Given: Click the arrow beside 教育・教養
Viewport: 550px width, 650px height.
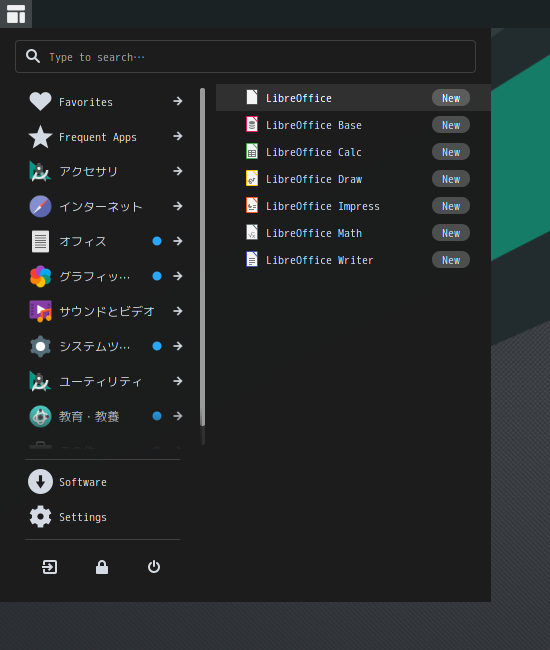Looking at the screenshot, I should 178,416.
